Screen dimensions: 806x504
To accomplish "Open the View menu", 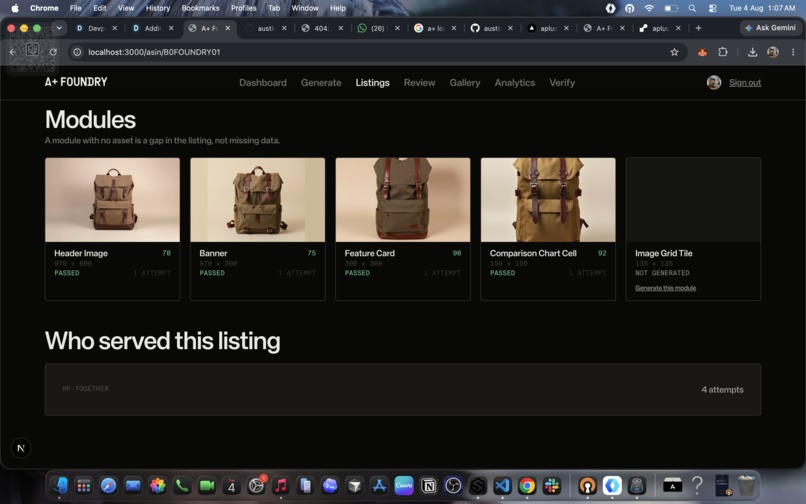I will coord(126,8).
